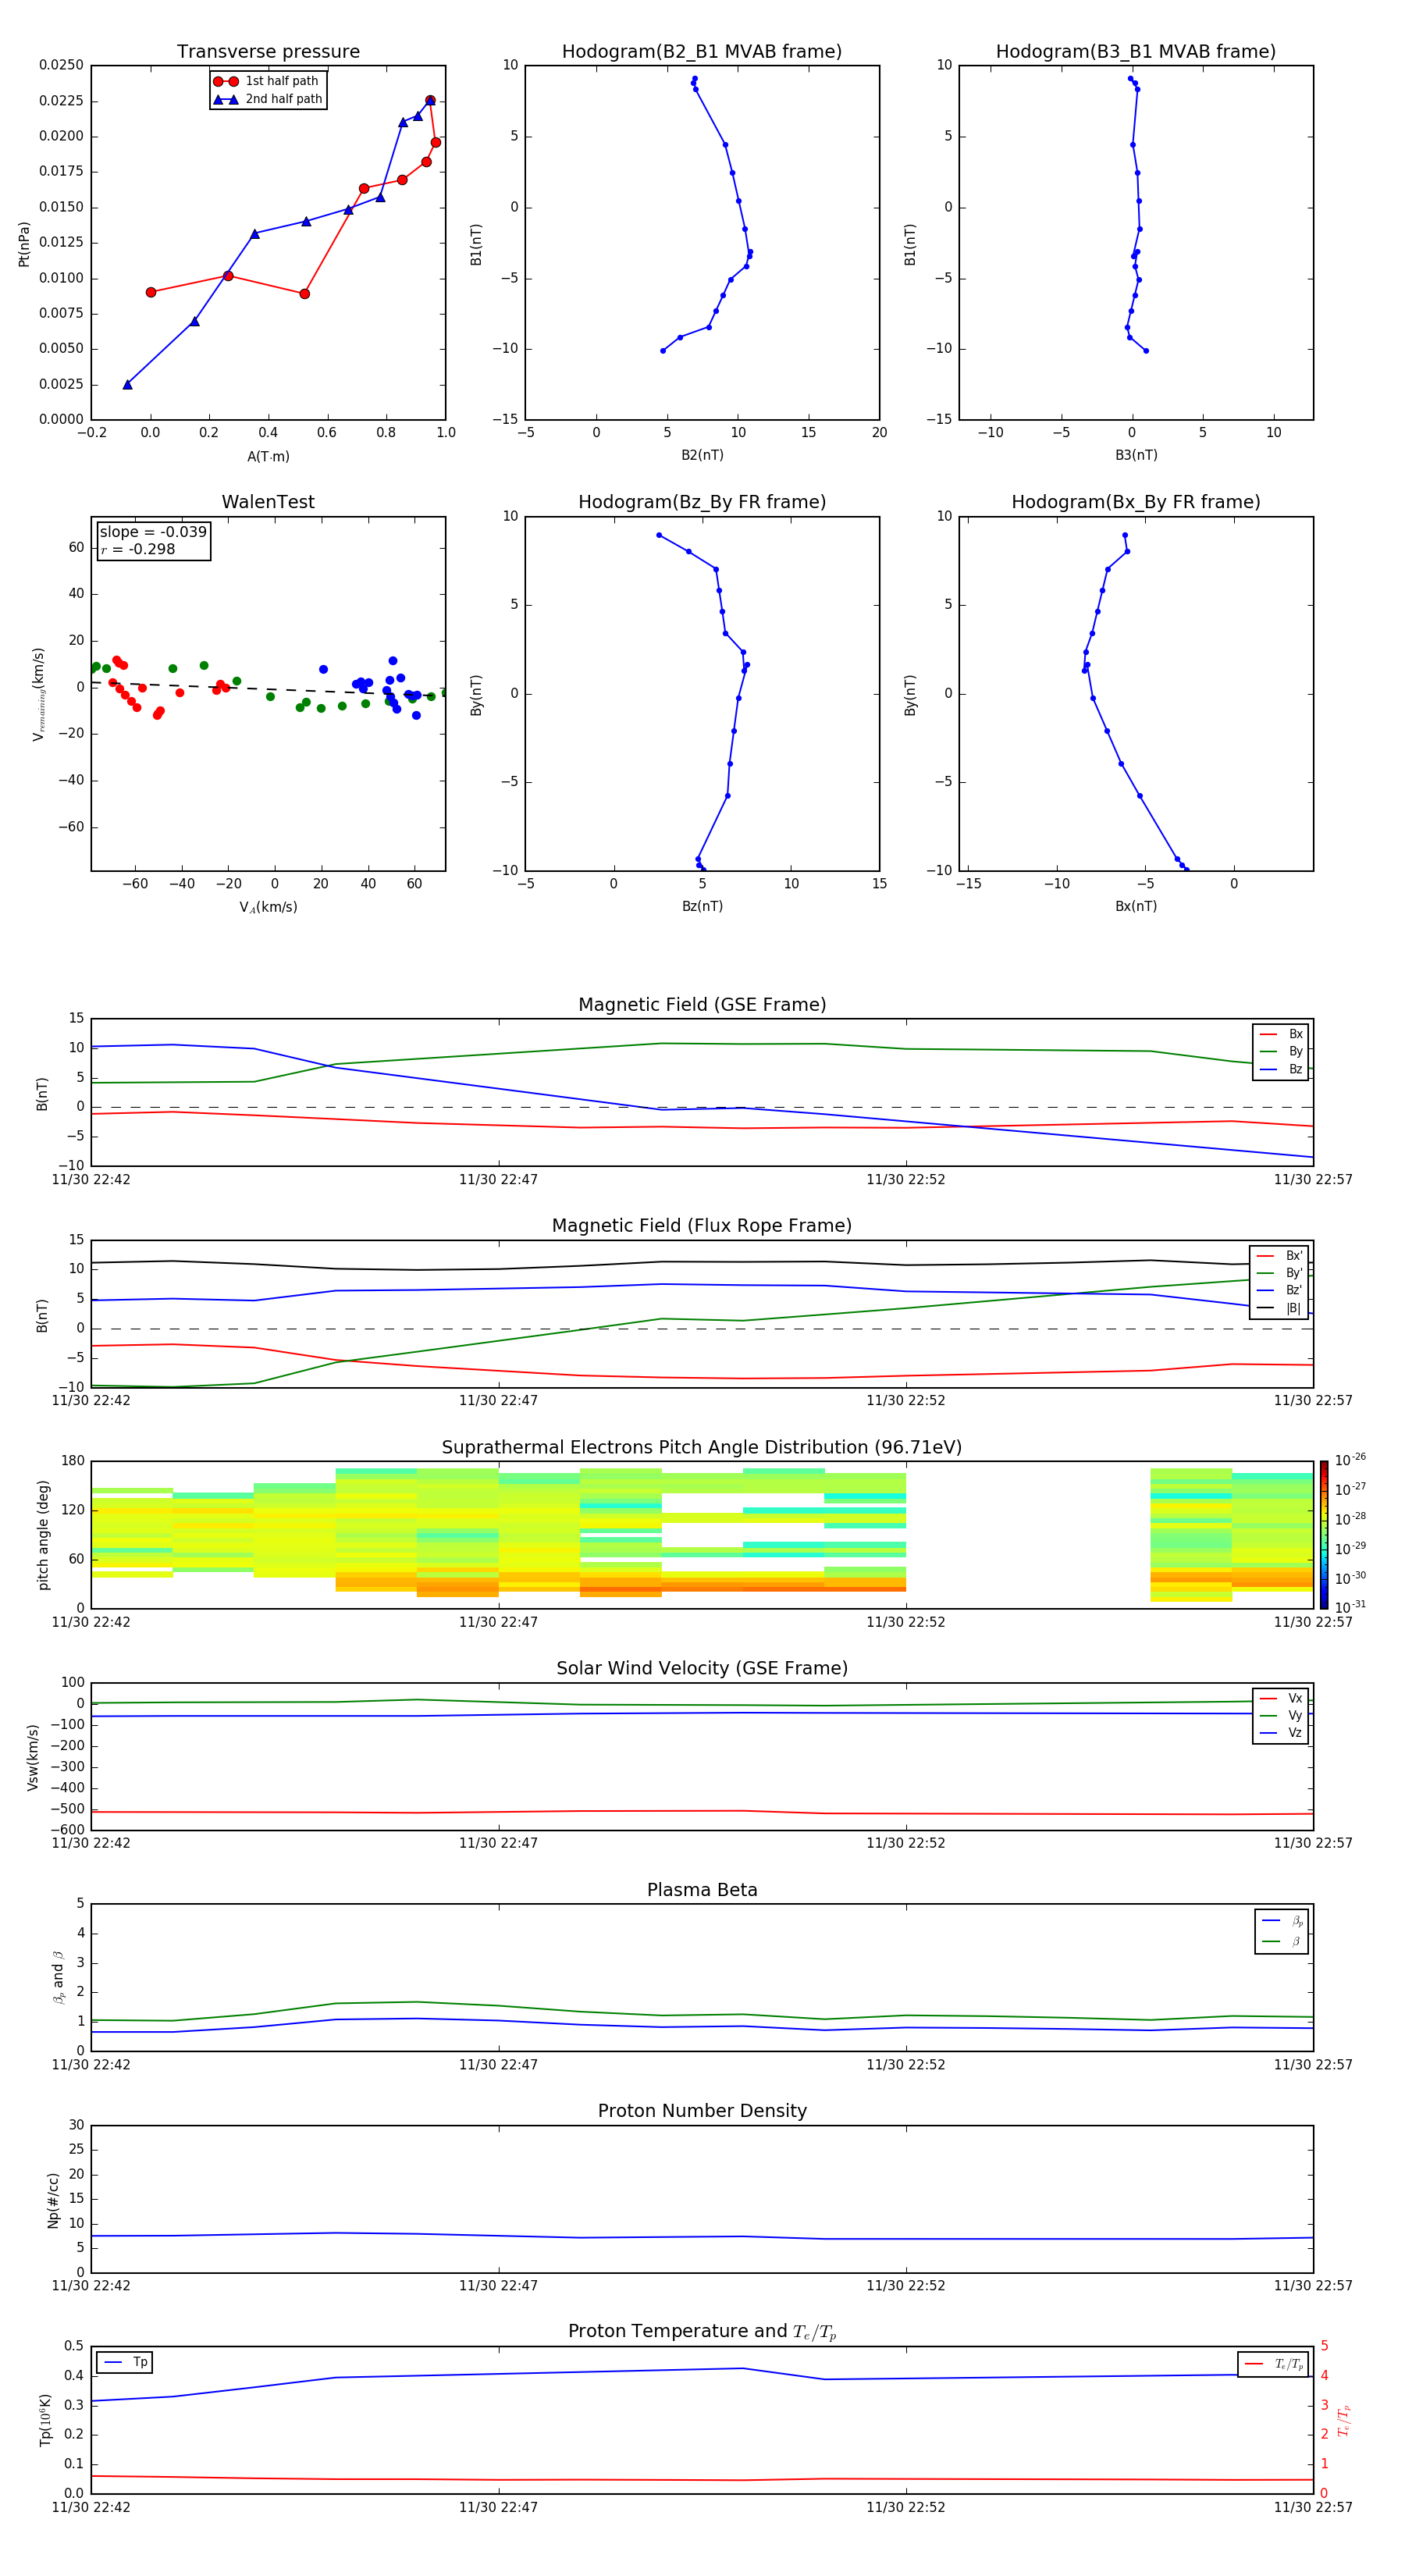Click the 'Magnetic Field (GSE Frame)' title

coord(702,1005)
